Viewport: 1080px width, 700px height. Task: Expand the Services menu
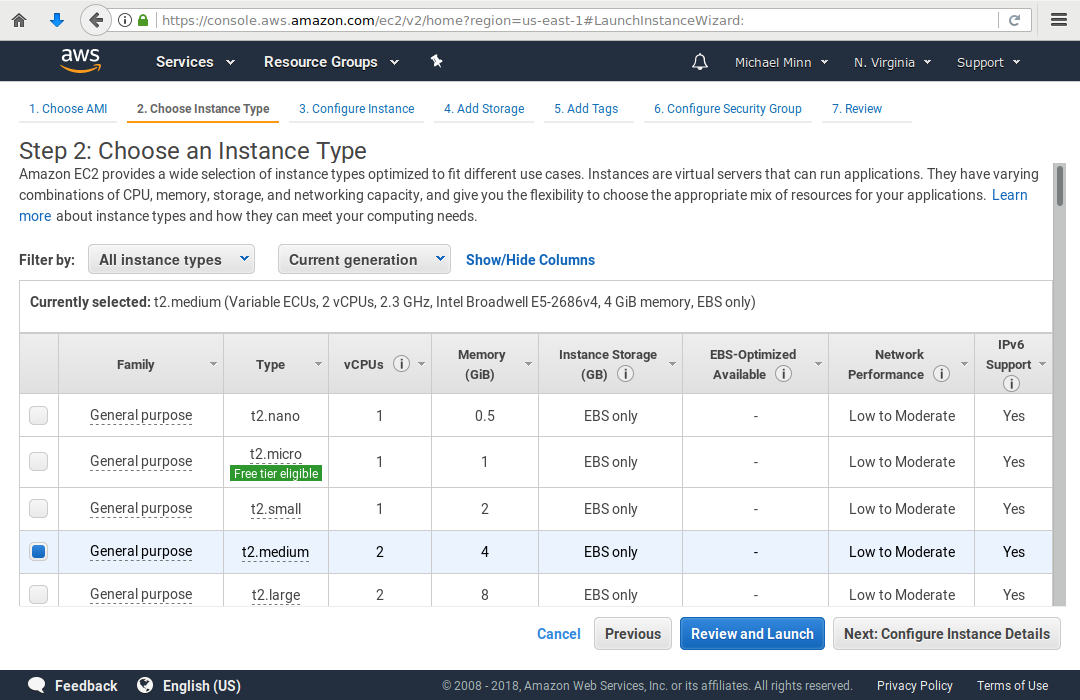[195, 62]
